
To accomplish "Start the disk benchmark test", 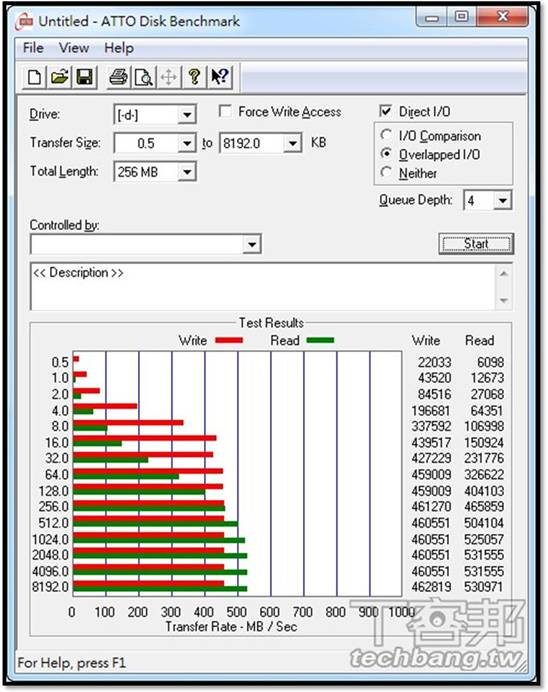I will pos(476,244).
